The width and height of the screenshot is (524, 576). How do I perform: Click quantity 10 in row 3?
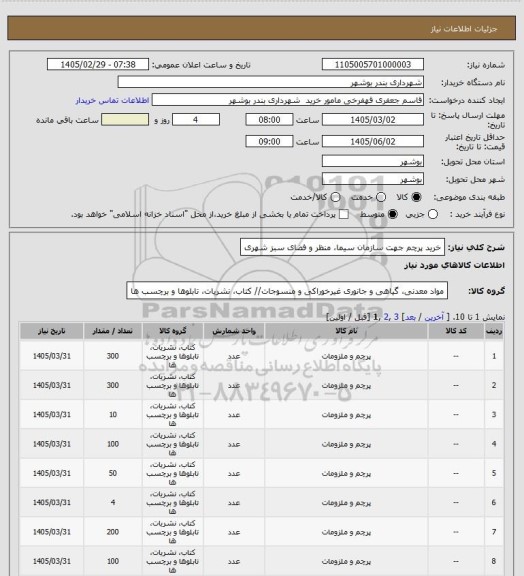click(113, 414)
